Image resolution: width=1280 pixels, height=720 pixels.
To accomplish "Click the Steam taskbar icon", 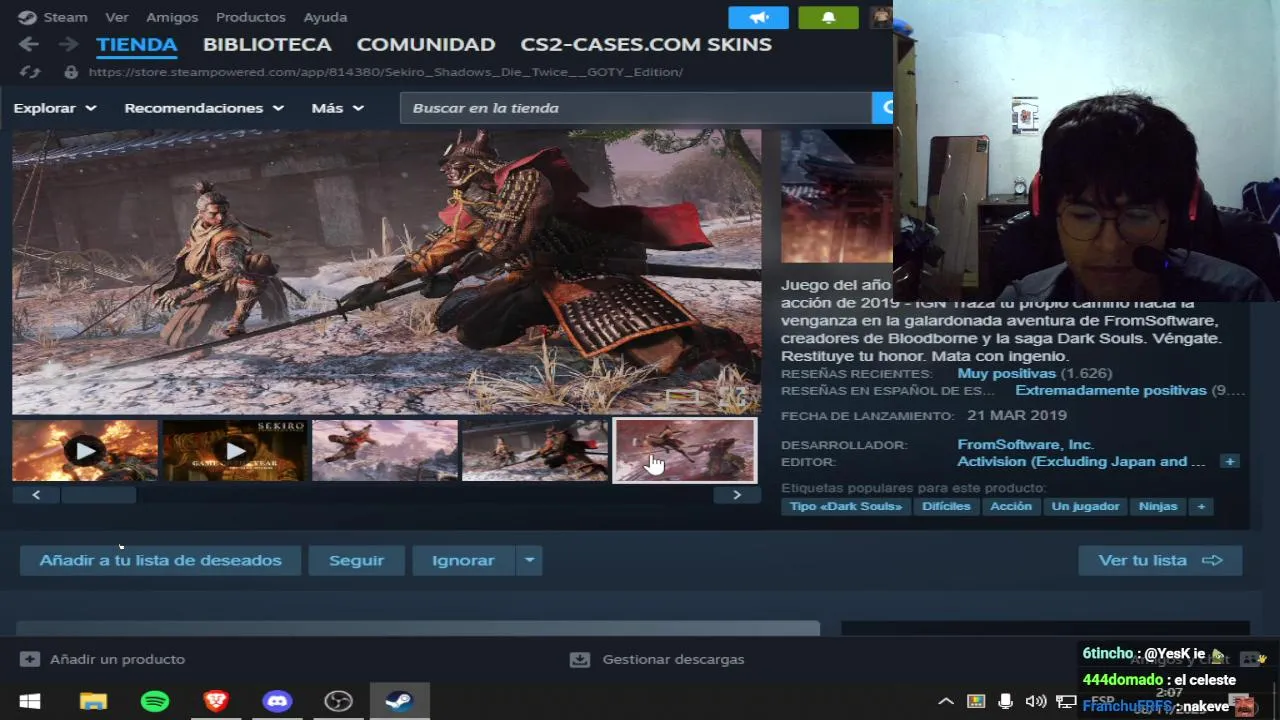I will (399, 701).
